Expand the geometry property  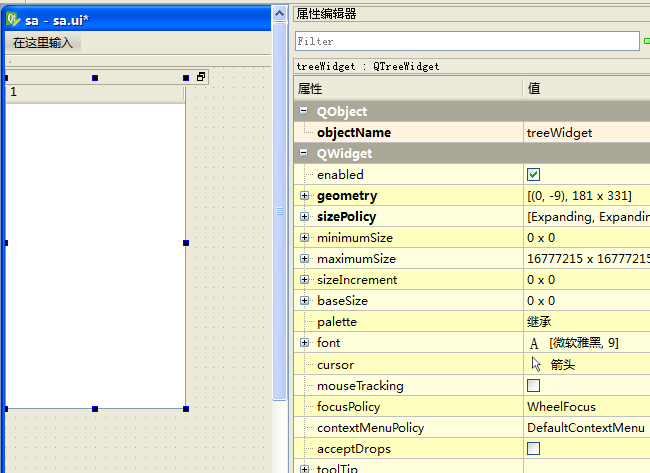tap(304, 196)
